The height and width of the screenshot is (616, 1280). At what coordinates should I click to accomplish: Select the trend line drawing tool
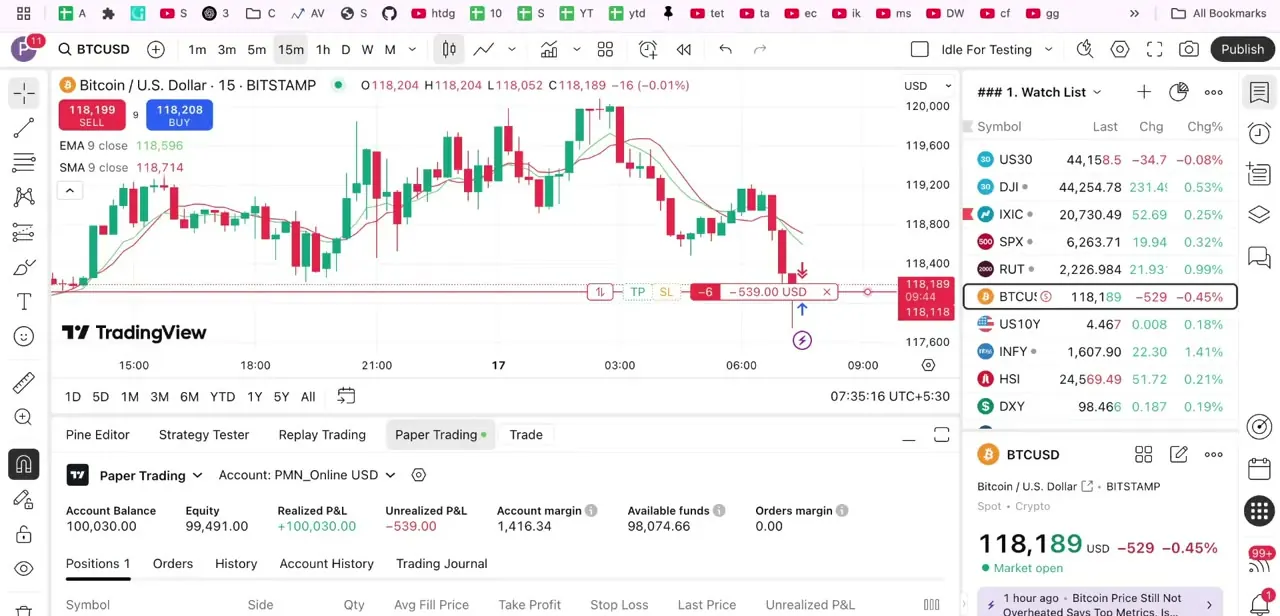(x=24, y=128)
